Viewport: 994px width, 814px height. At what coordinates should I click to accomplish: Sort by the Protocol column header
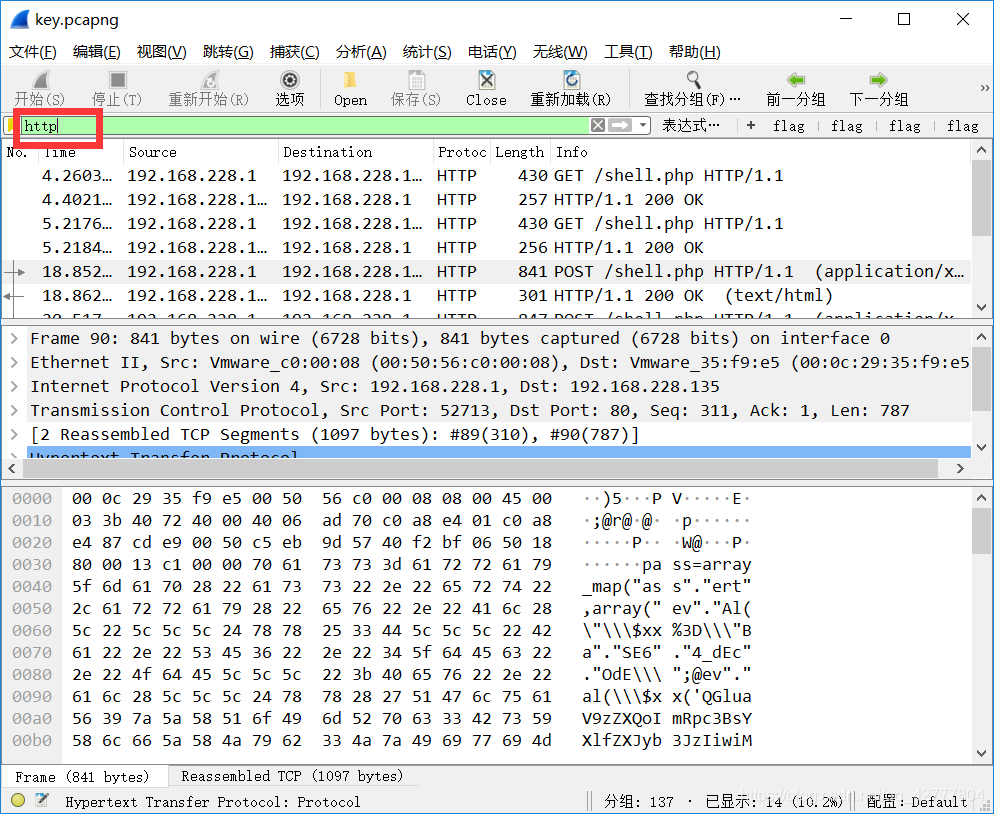[x=462, y=152]
